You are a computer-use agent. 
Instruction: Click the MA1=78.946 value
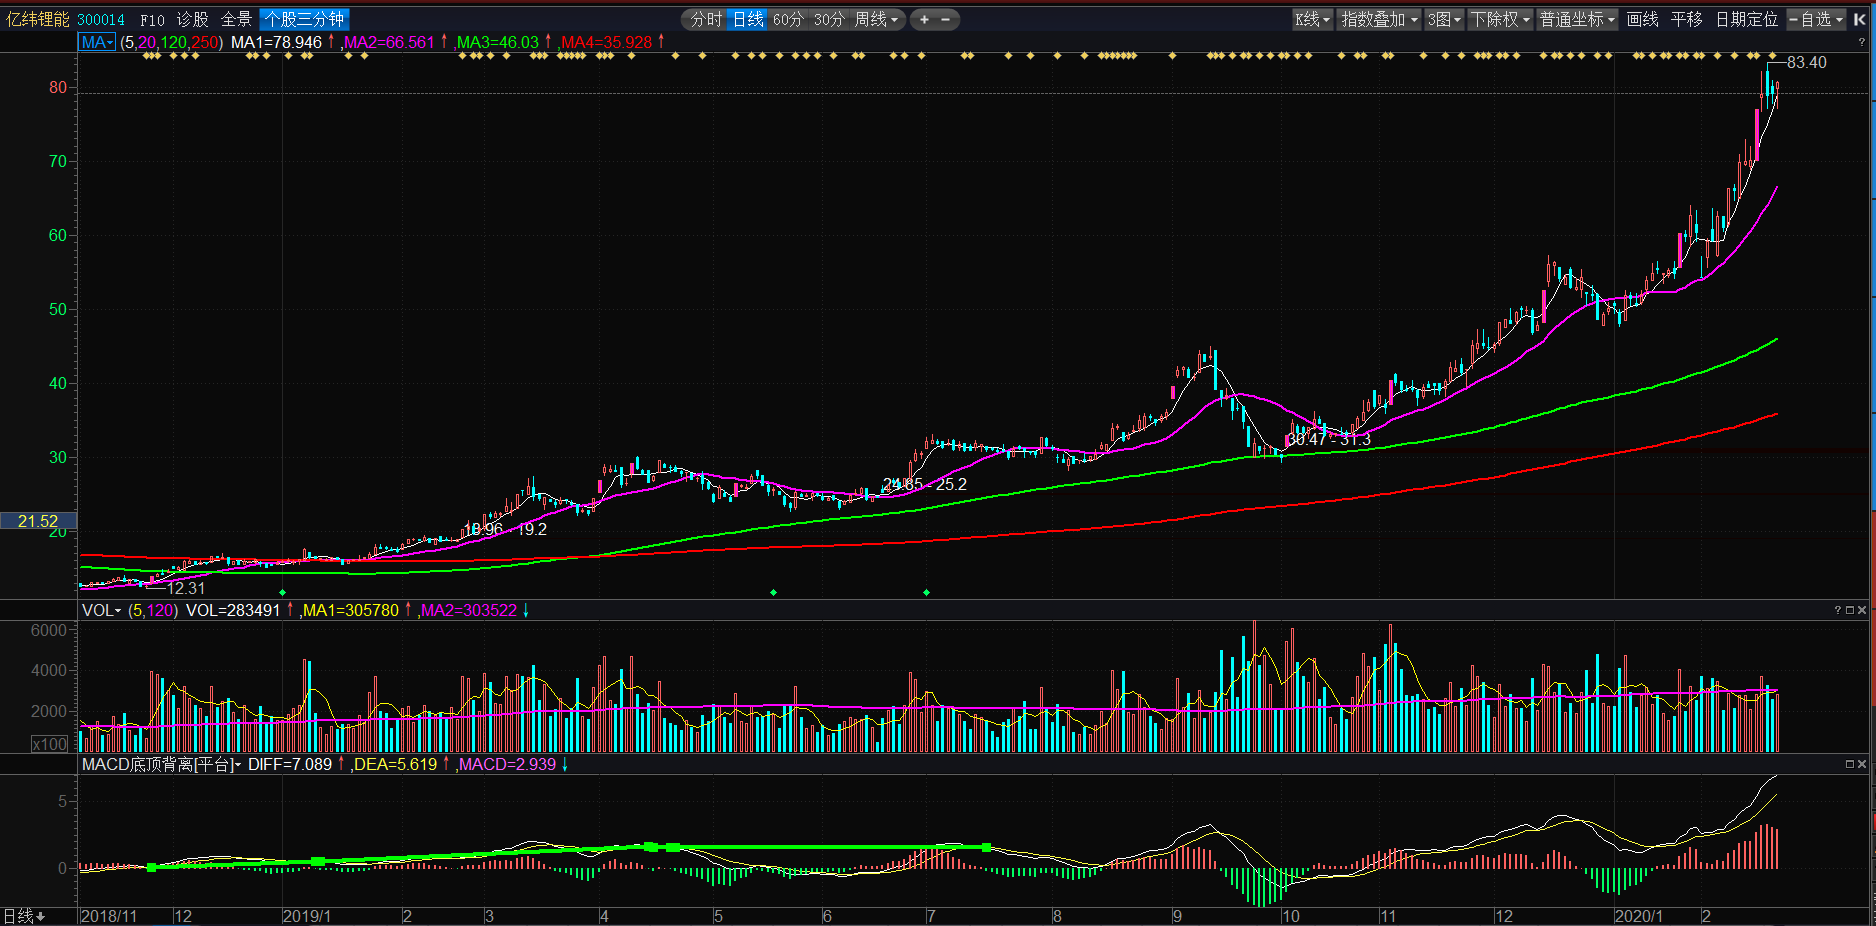[276, 42]
